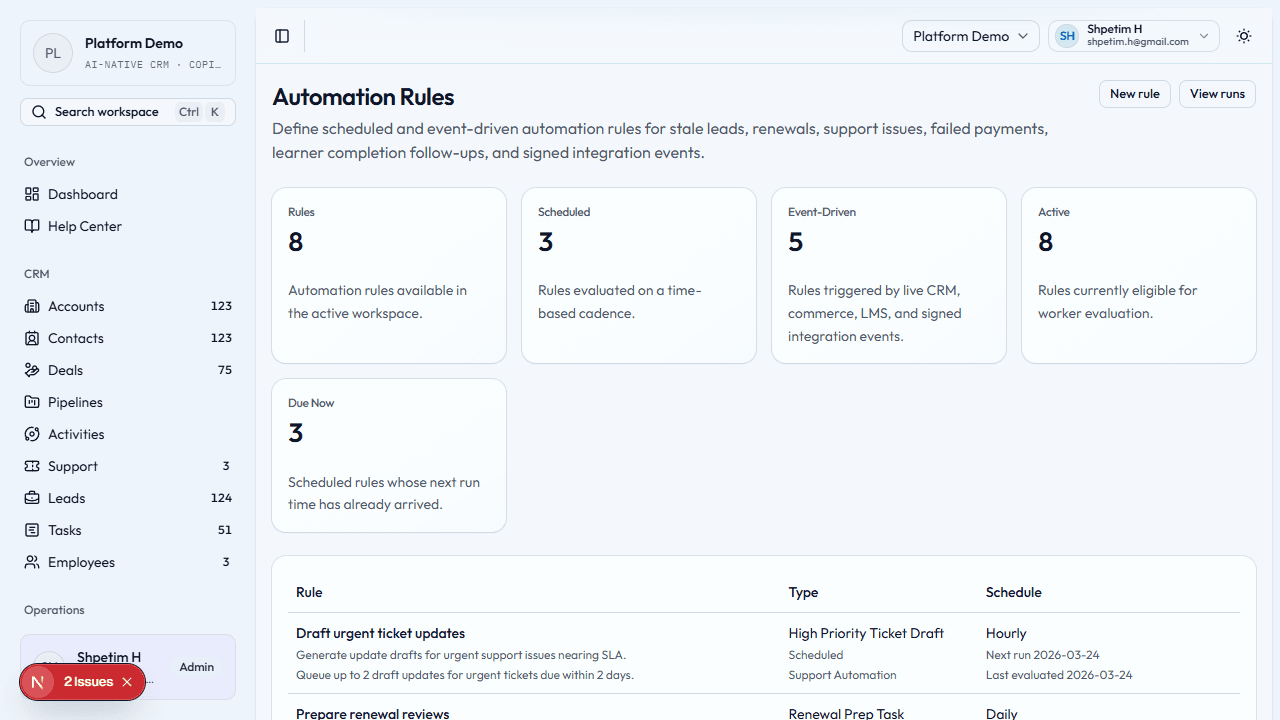This screenshot has width=1280, height=720.
Task: Open the Support section
Action: pos(70,466)
